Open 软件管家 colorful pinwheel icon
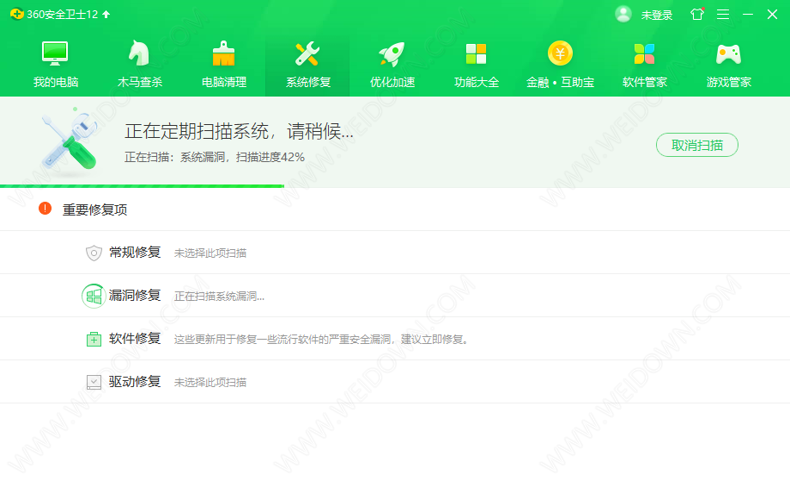Viewport: 790px width, 500px height. point(644,53)
